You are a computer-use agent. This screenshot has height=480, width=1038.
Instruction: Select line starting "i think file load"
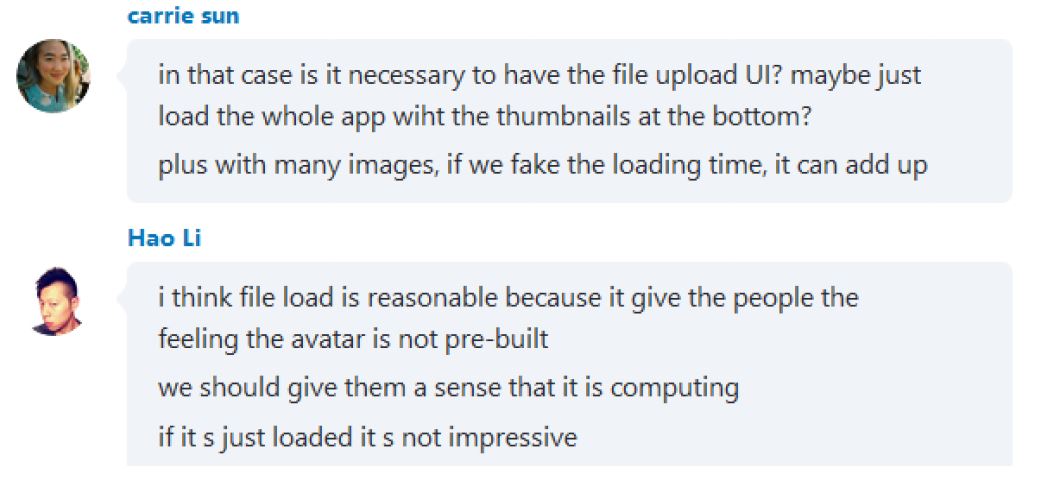pyautogui.click(x=508, y=298)
